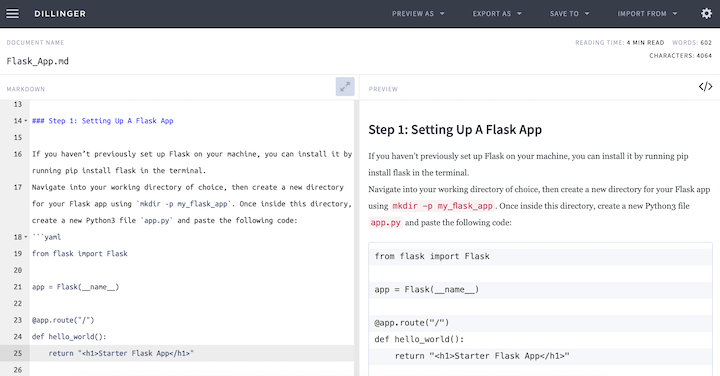Click line number 16 in gutter
Viewport: 720px width, 376px height.
click(x=17, y=154)
